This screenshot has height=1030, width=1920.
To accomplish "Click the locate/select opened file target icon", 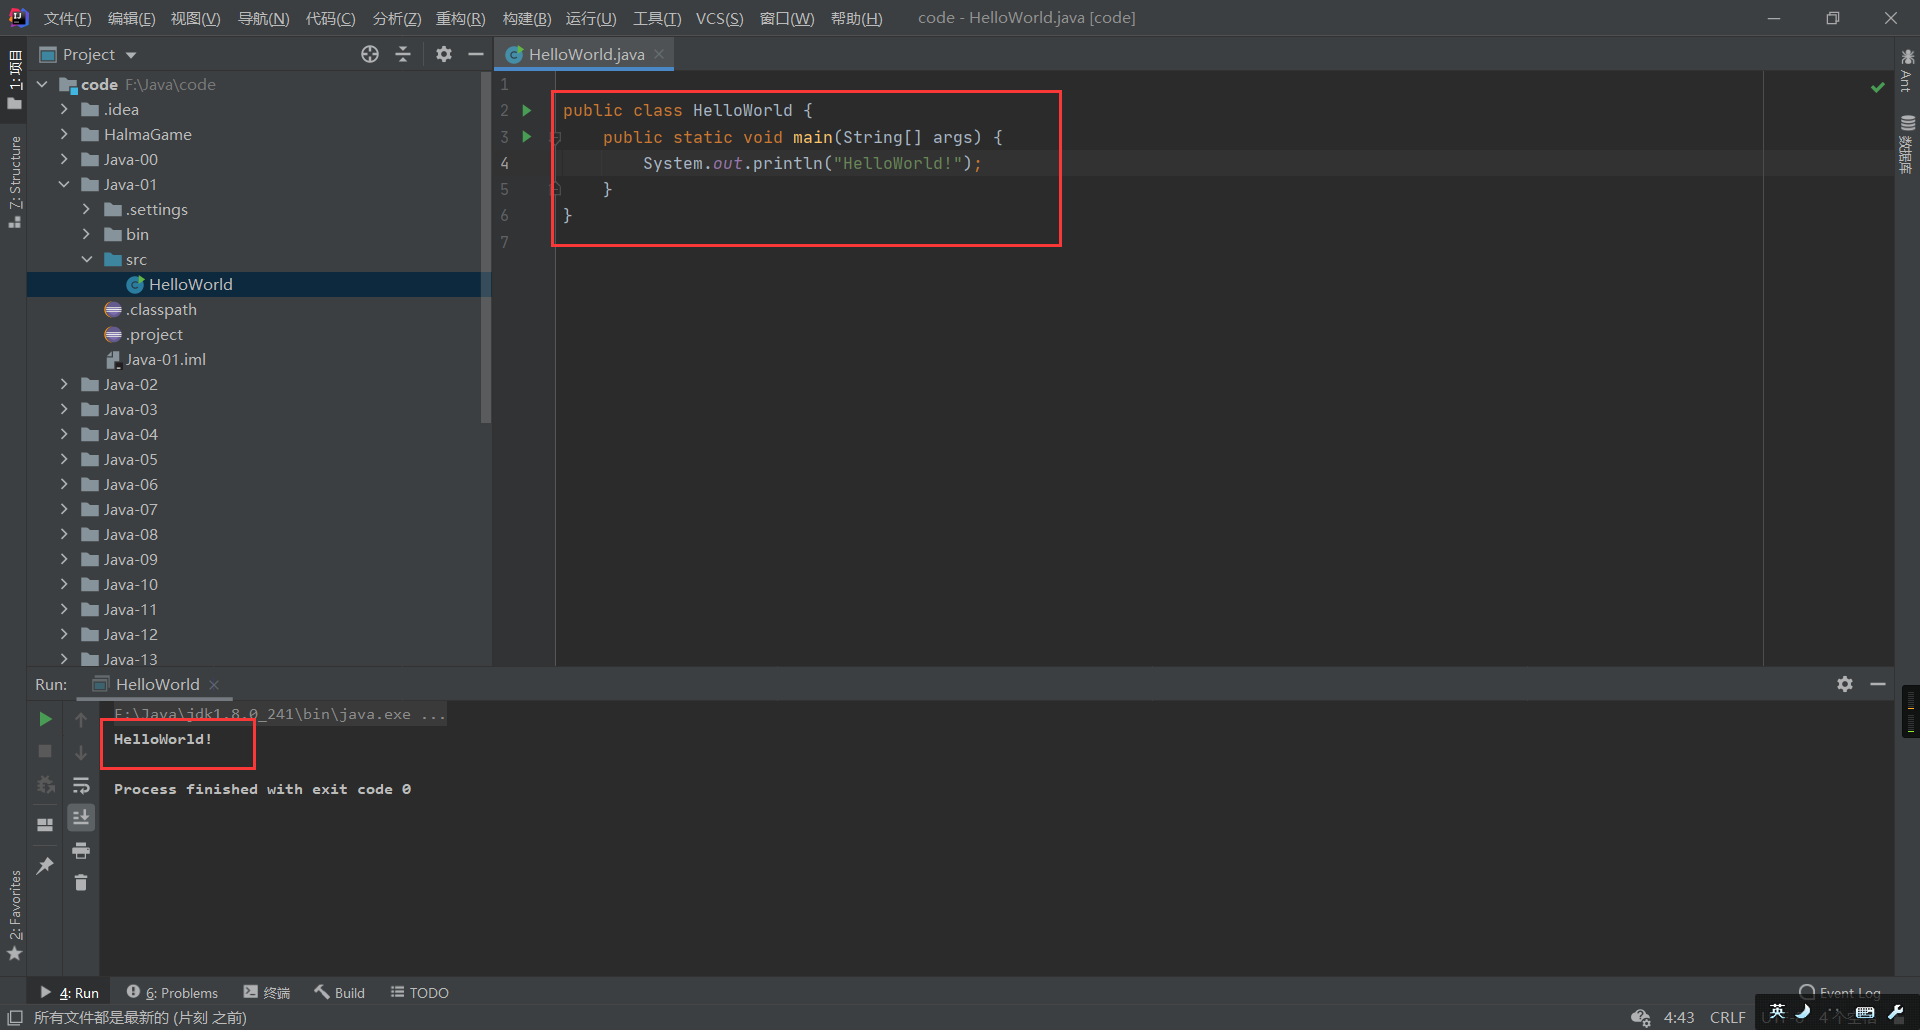I will (370, 54).
